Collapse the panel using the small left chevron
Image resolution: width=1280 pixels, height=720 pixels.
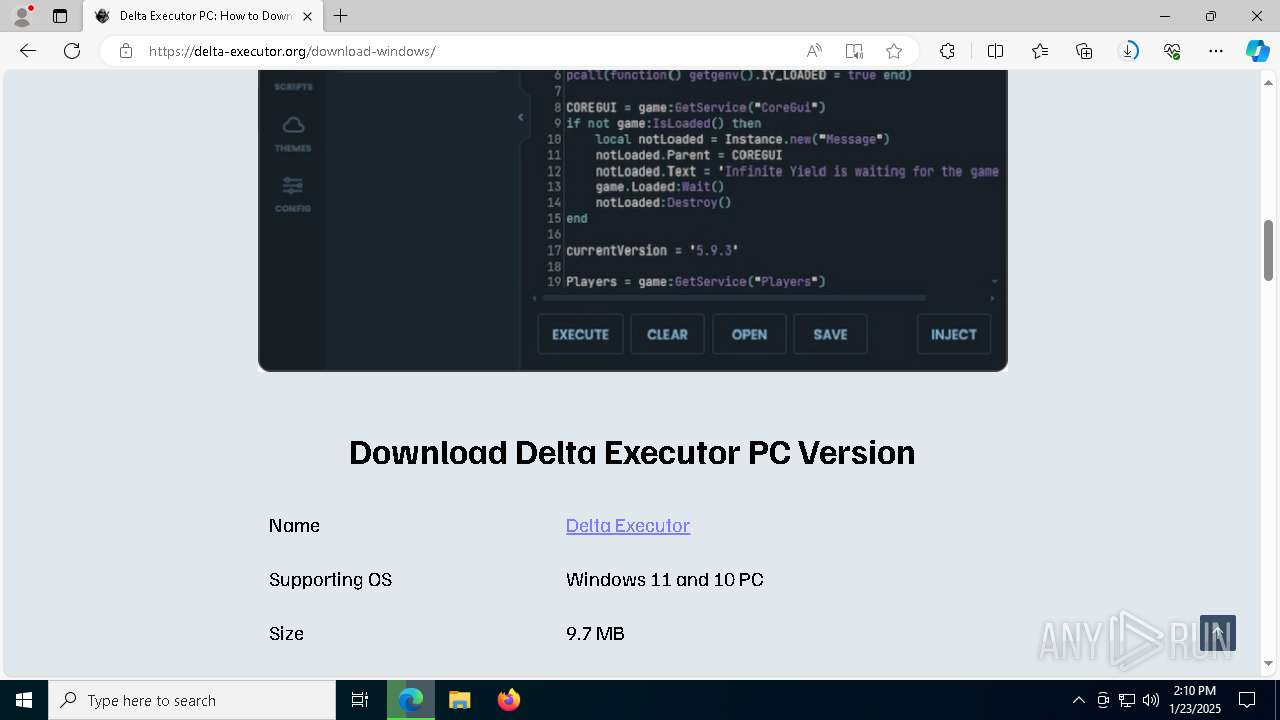(x=520, y=118)
